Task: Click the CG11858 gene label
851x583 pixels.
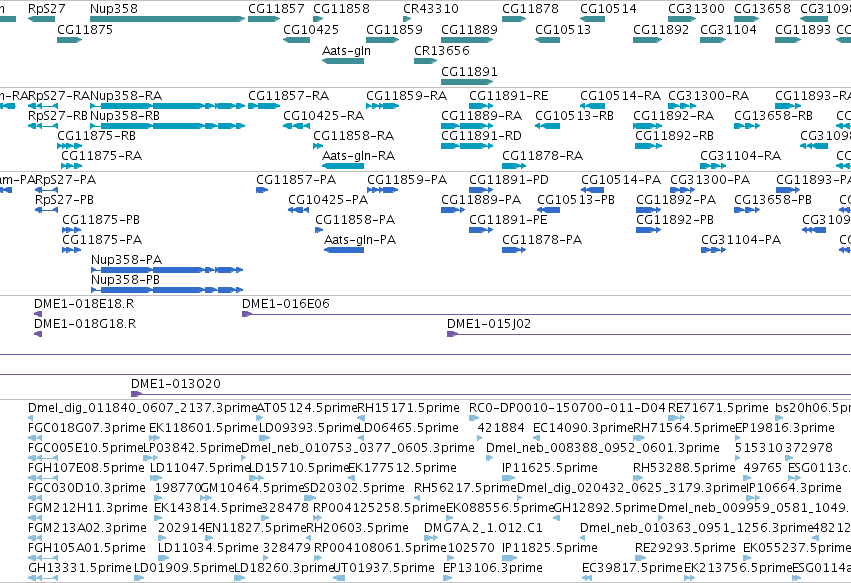Action: (341, 9)
